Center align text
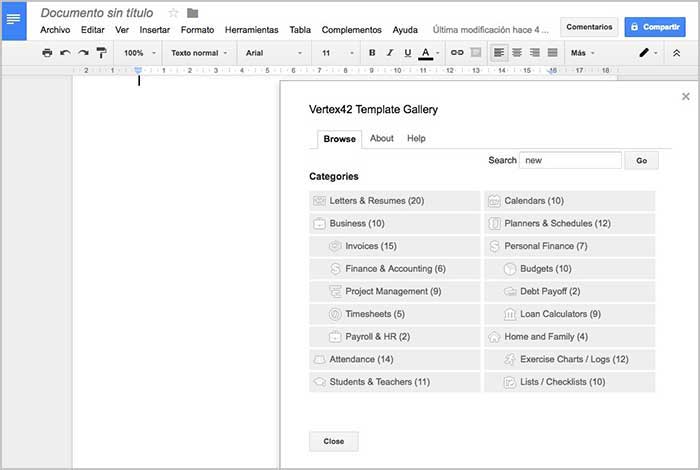This screenshot has width=700, height=470. click(x=517, y=53)
